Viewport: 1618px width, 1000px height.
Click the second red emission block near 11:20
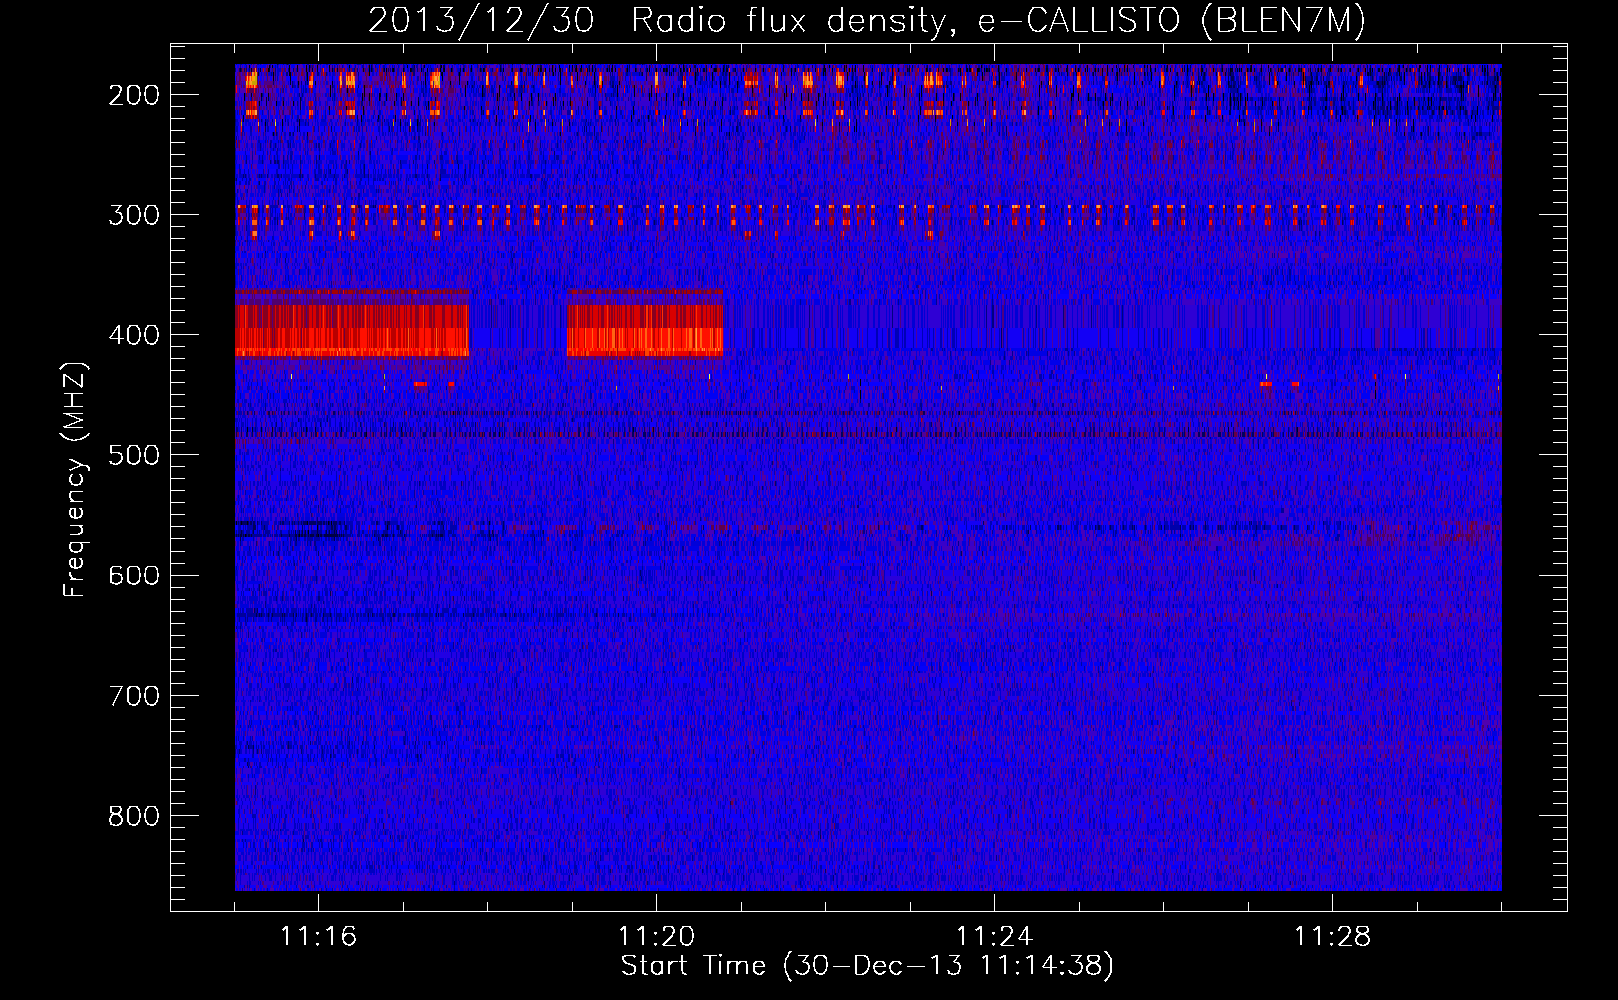tap(645, 323)
